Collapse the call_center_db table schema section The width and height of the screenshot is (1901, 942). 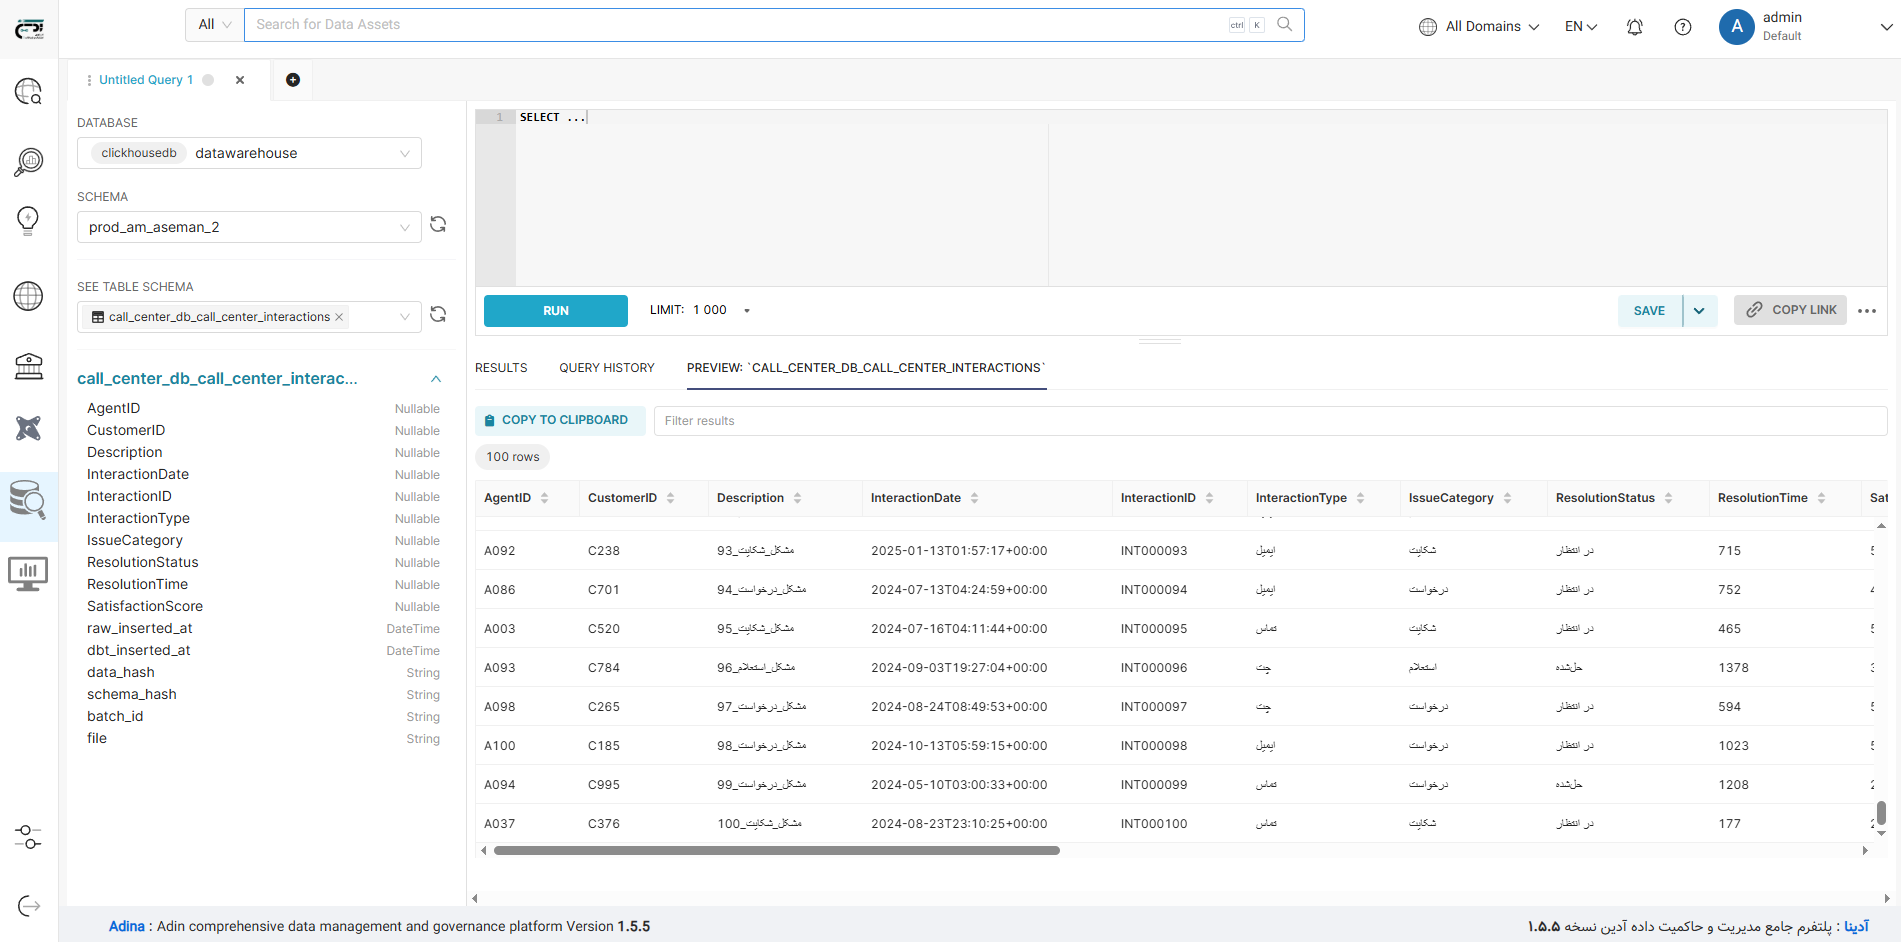click(436, 379)
